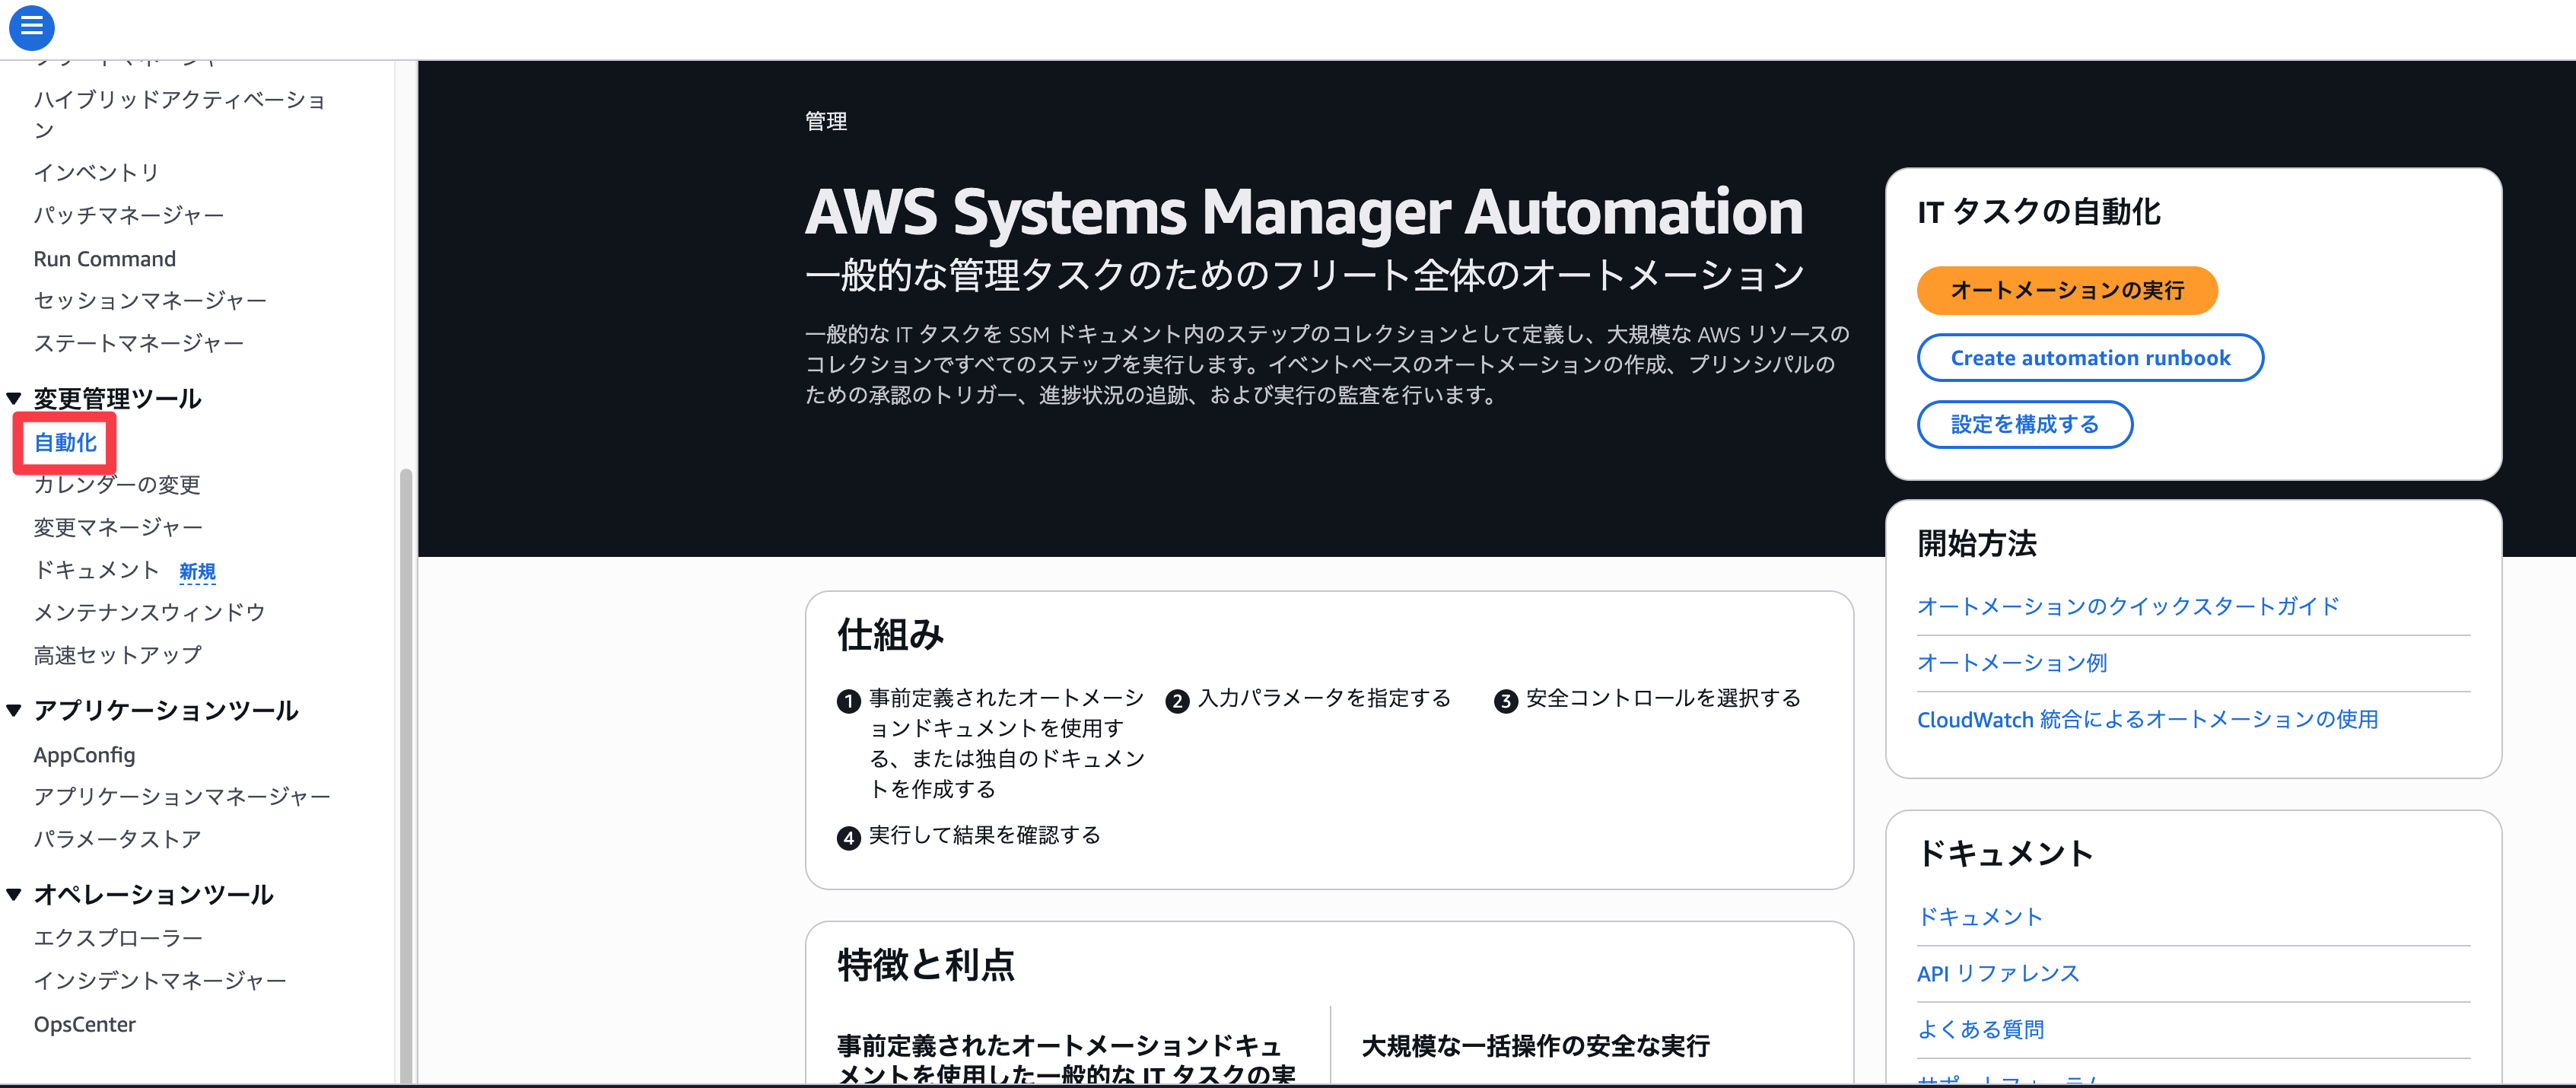Open AppConfig in the sidebar
This screenshot has width=2576, height=1088.
84,755
